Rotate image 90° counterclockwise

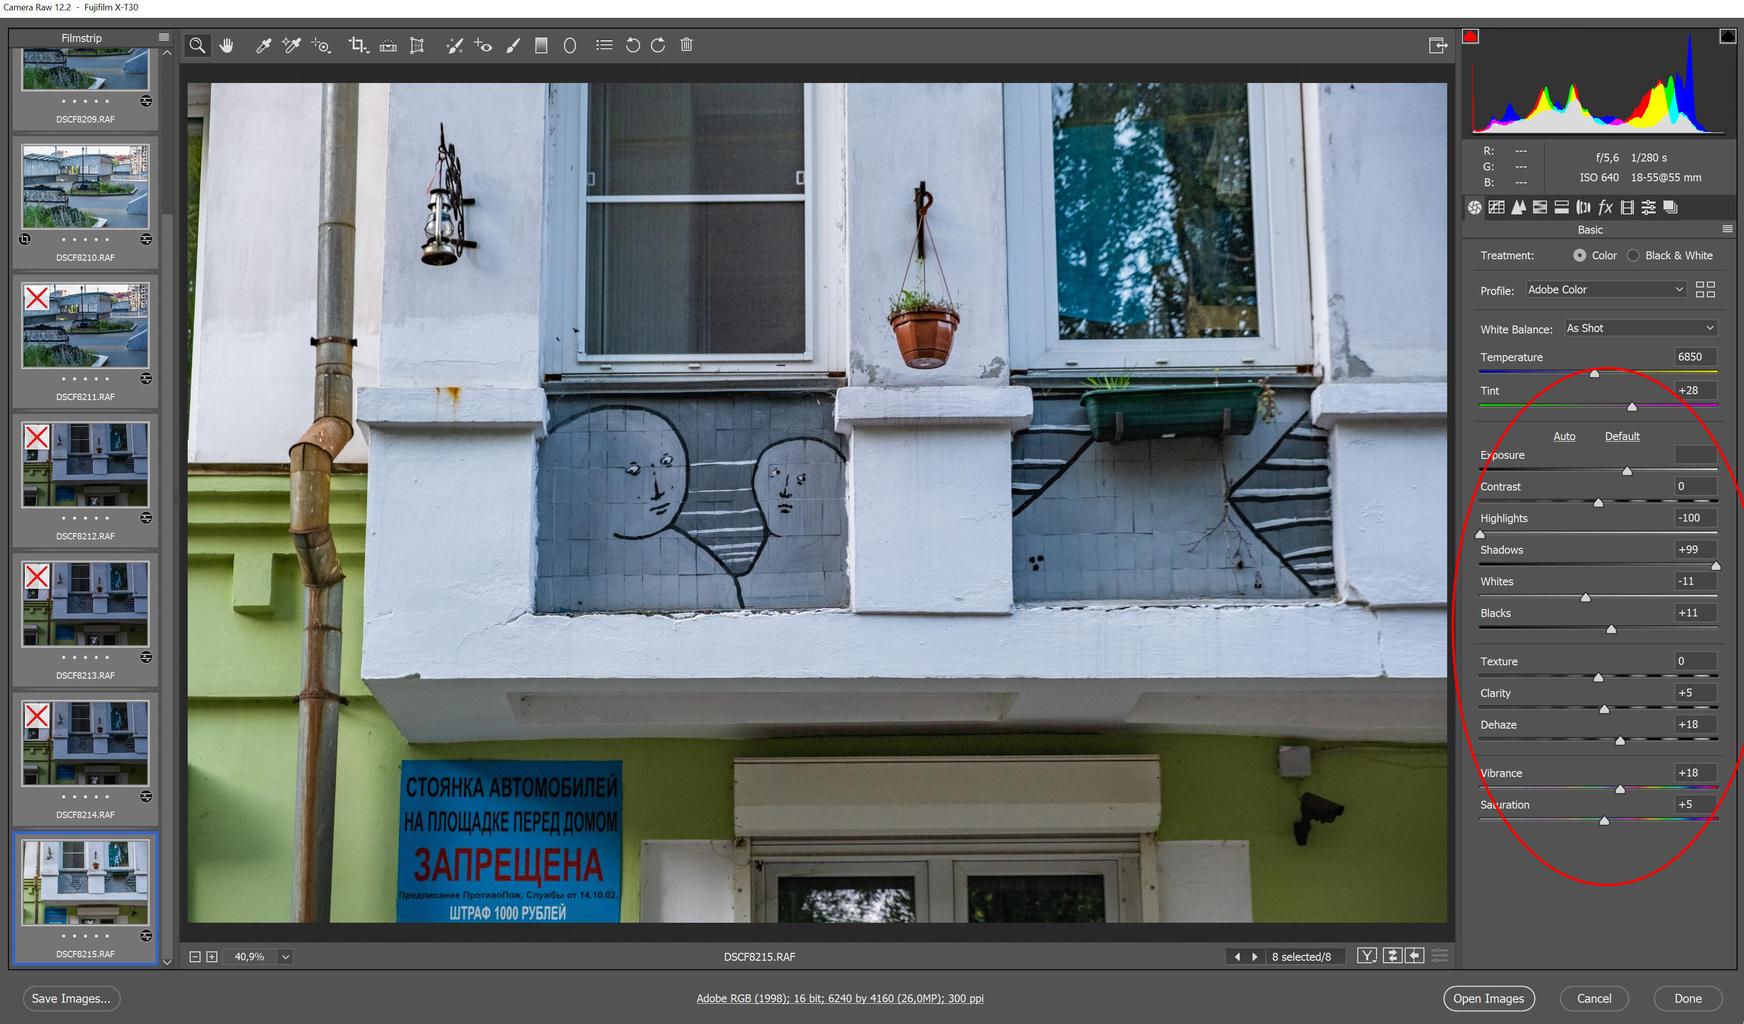click(632, 45)
